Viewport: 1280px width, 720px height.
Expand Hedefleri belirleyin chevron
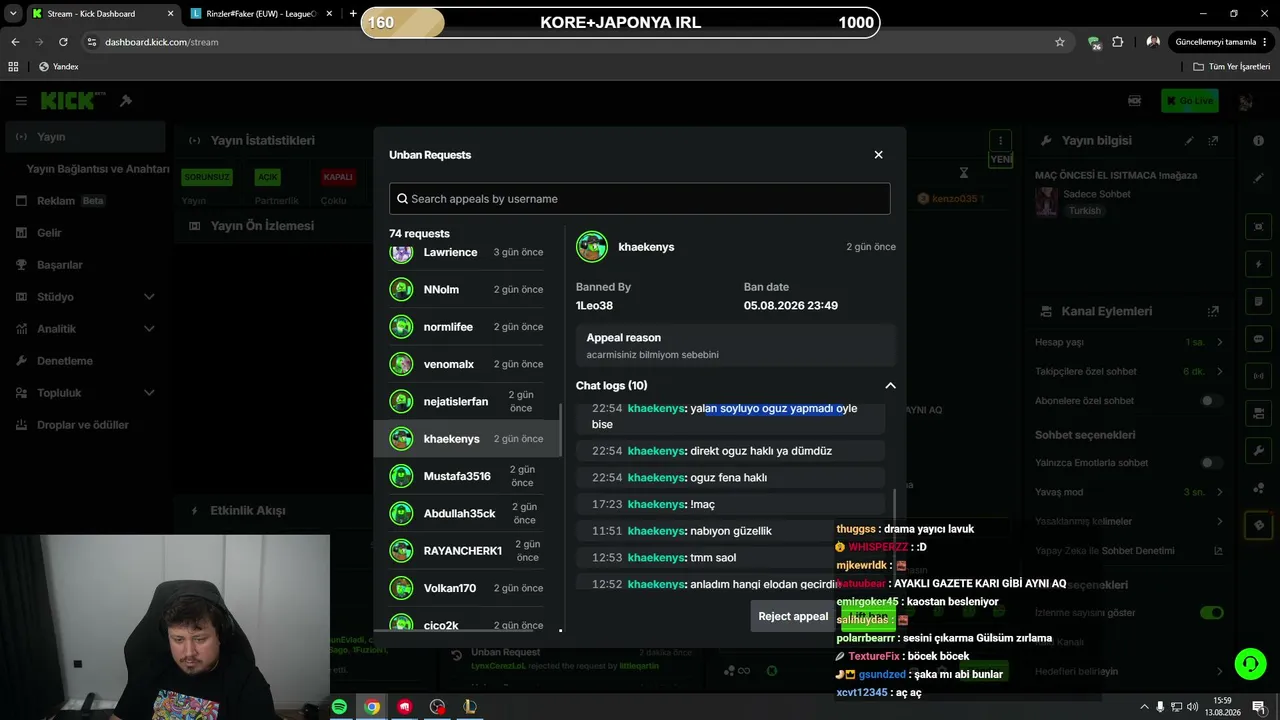click(1219, 671)
